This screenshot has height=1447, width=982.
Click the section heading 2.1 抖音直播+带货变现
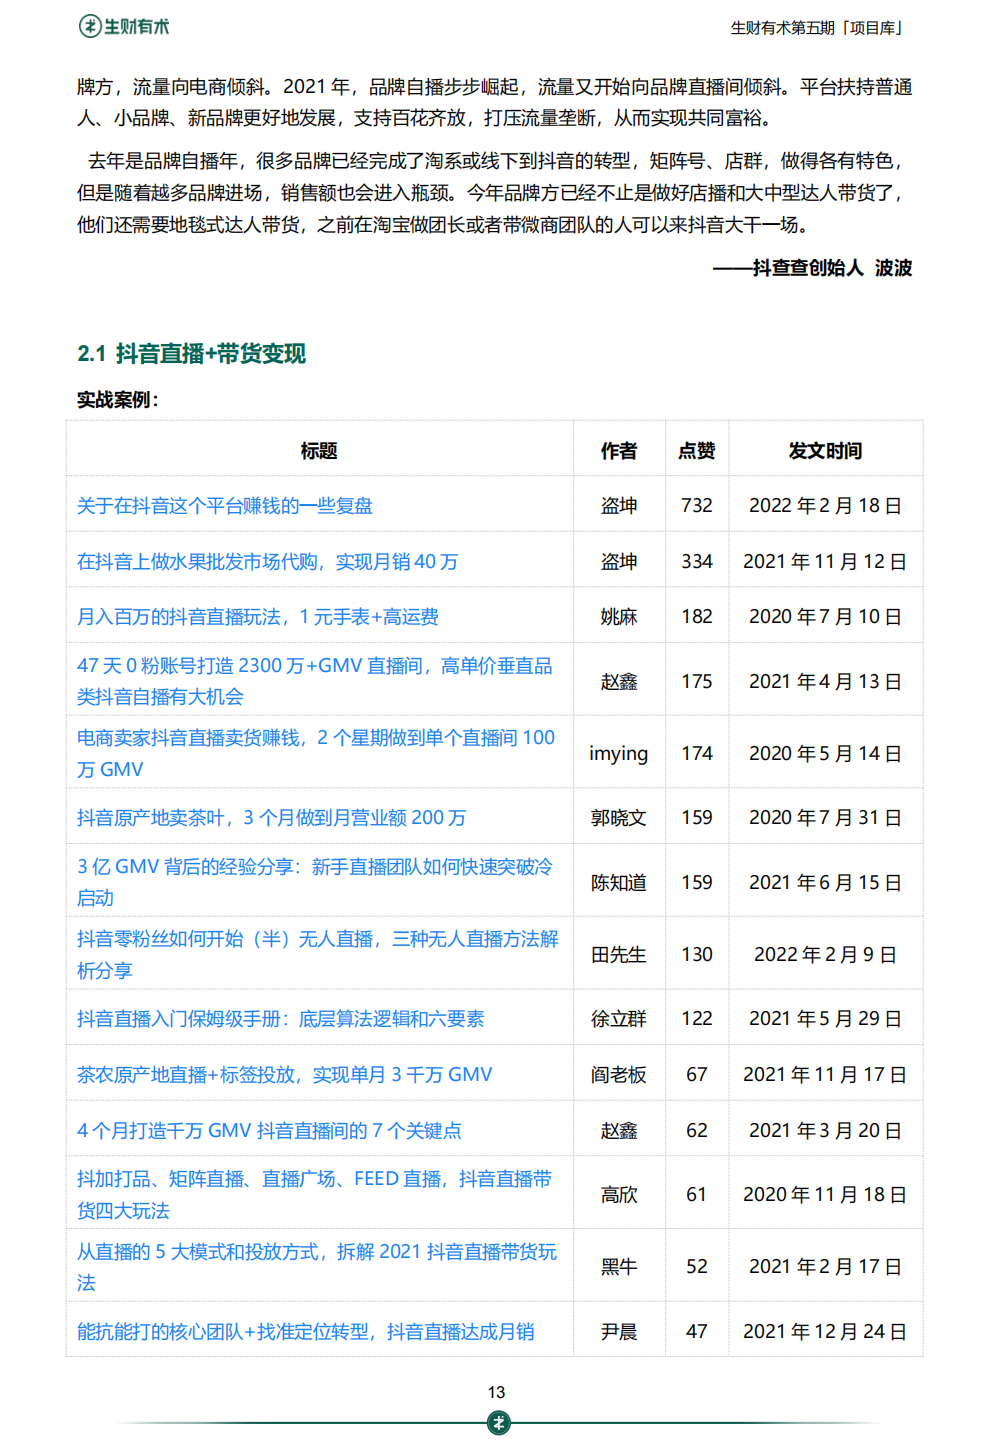click(191, 354)
